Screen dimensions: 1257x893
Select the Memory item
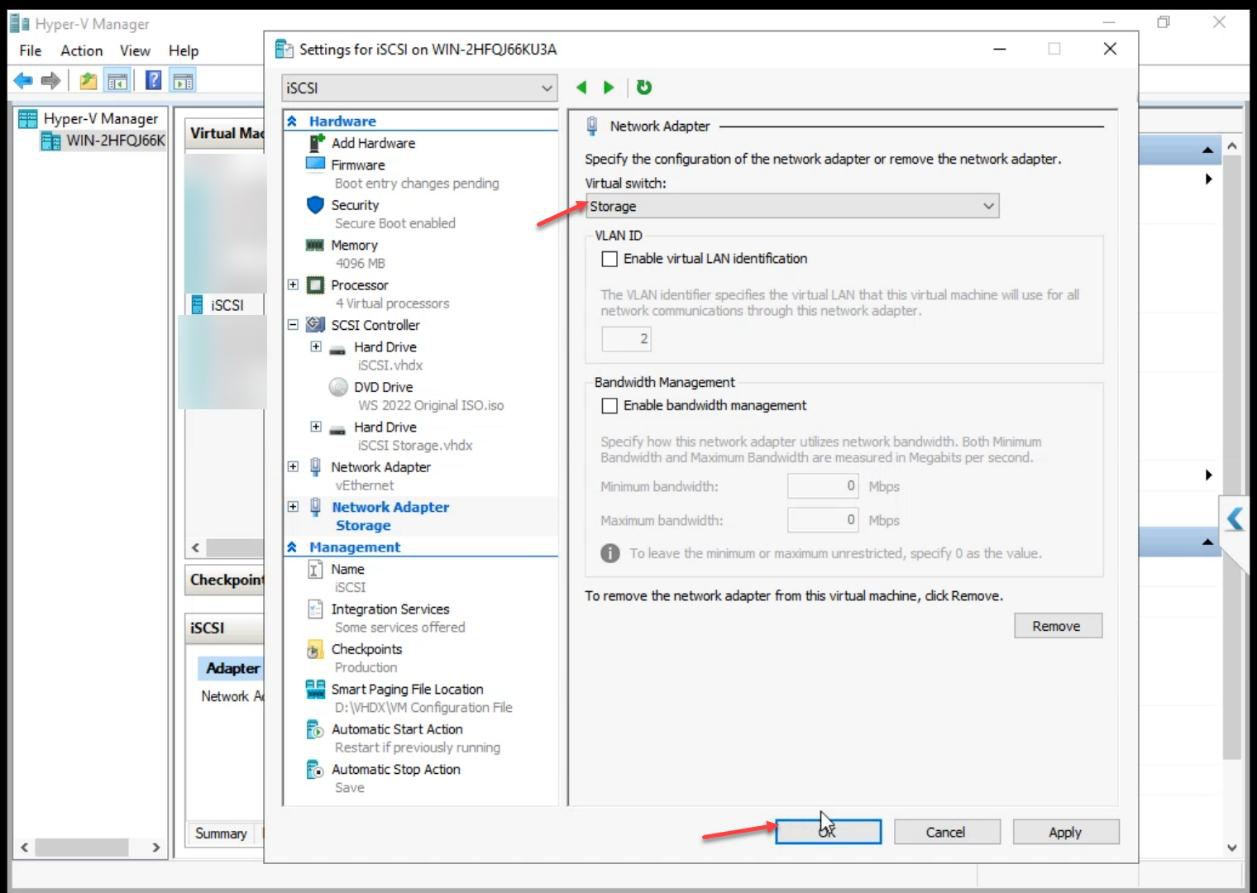tap(354, 245)
